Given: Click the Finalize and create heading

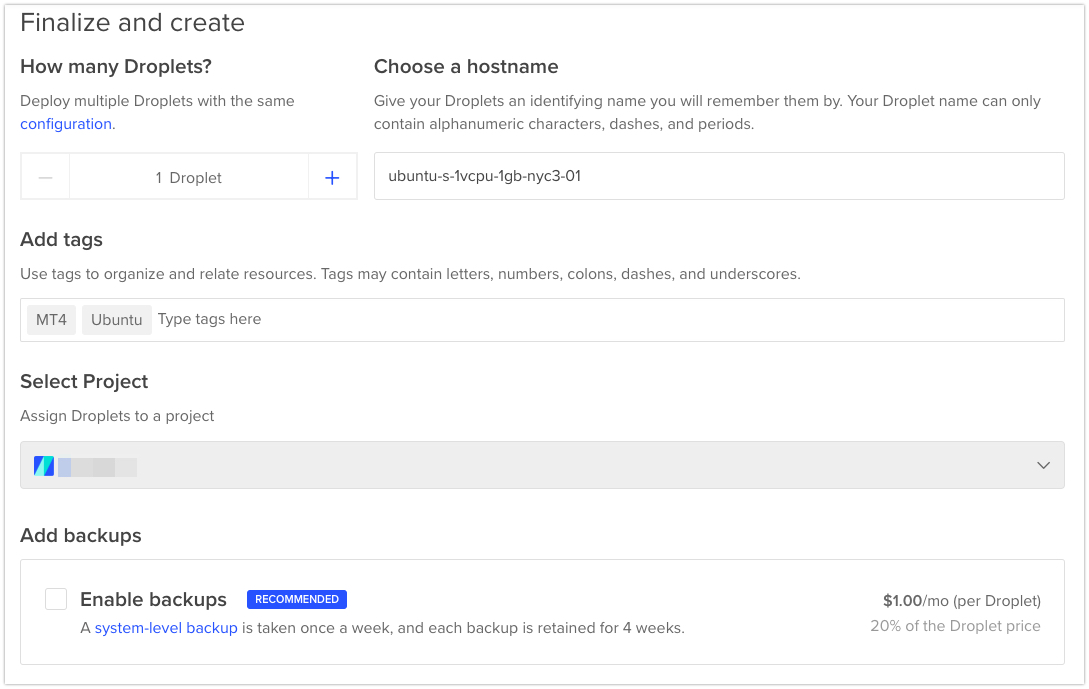Looking at the screenshot, I should [x=133, y=23].
